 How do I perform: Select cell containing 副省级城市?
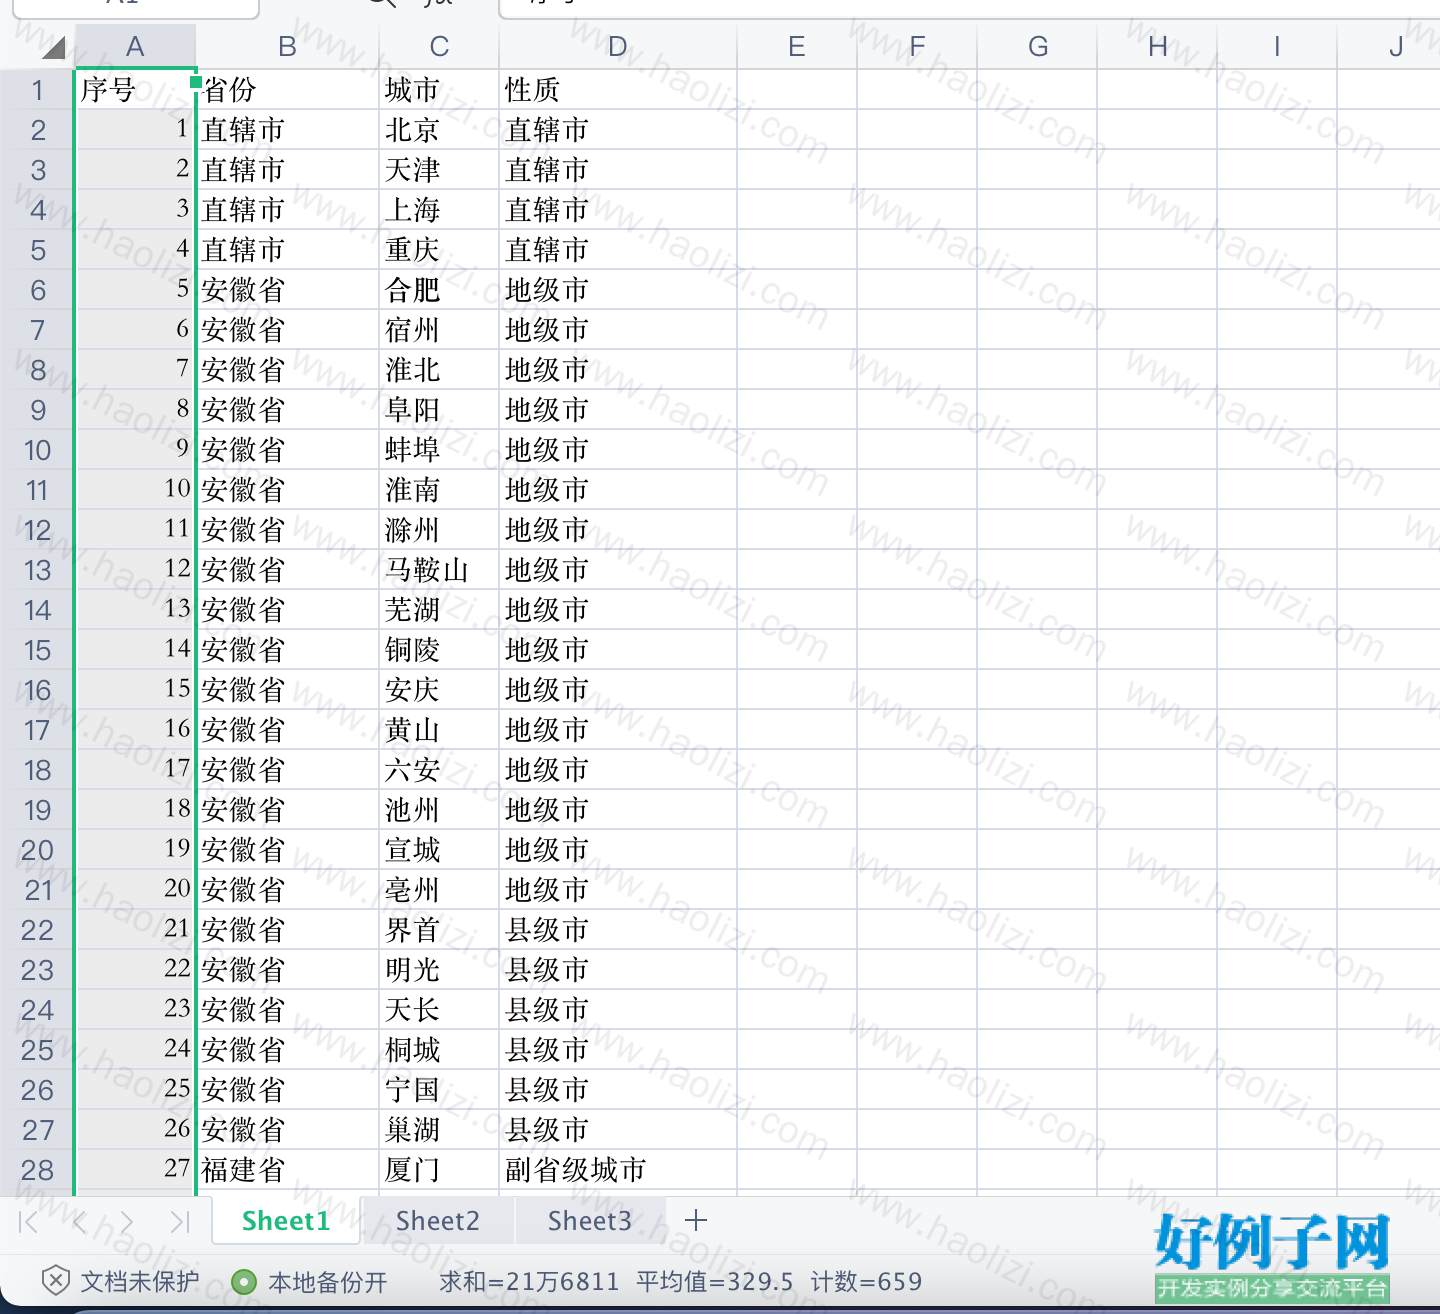(618, 1170)
